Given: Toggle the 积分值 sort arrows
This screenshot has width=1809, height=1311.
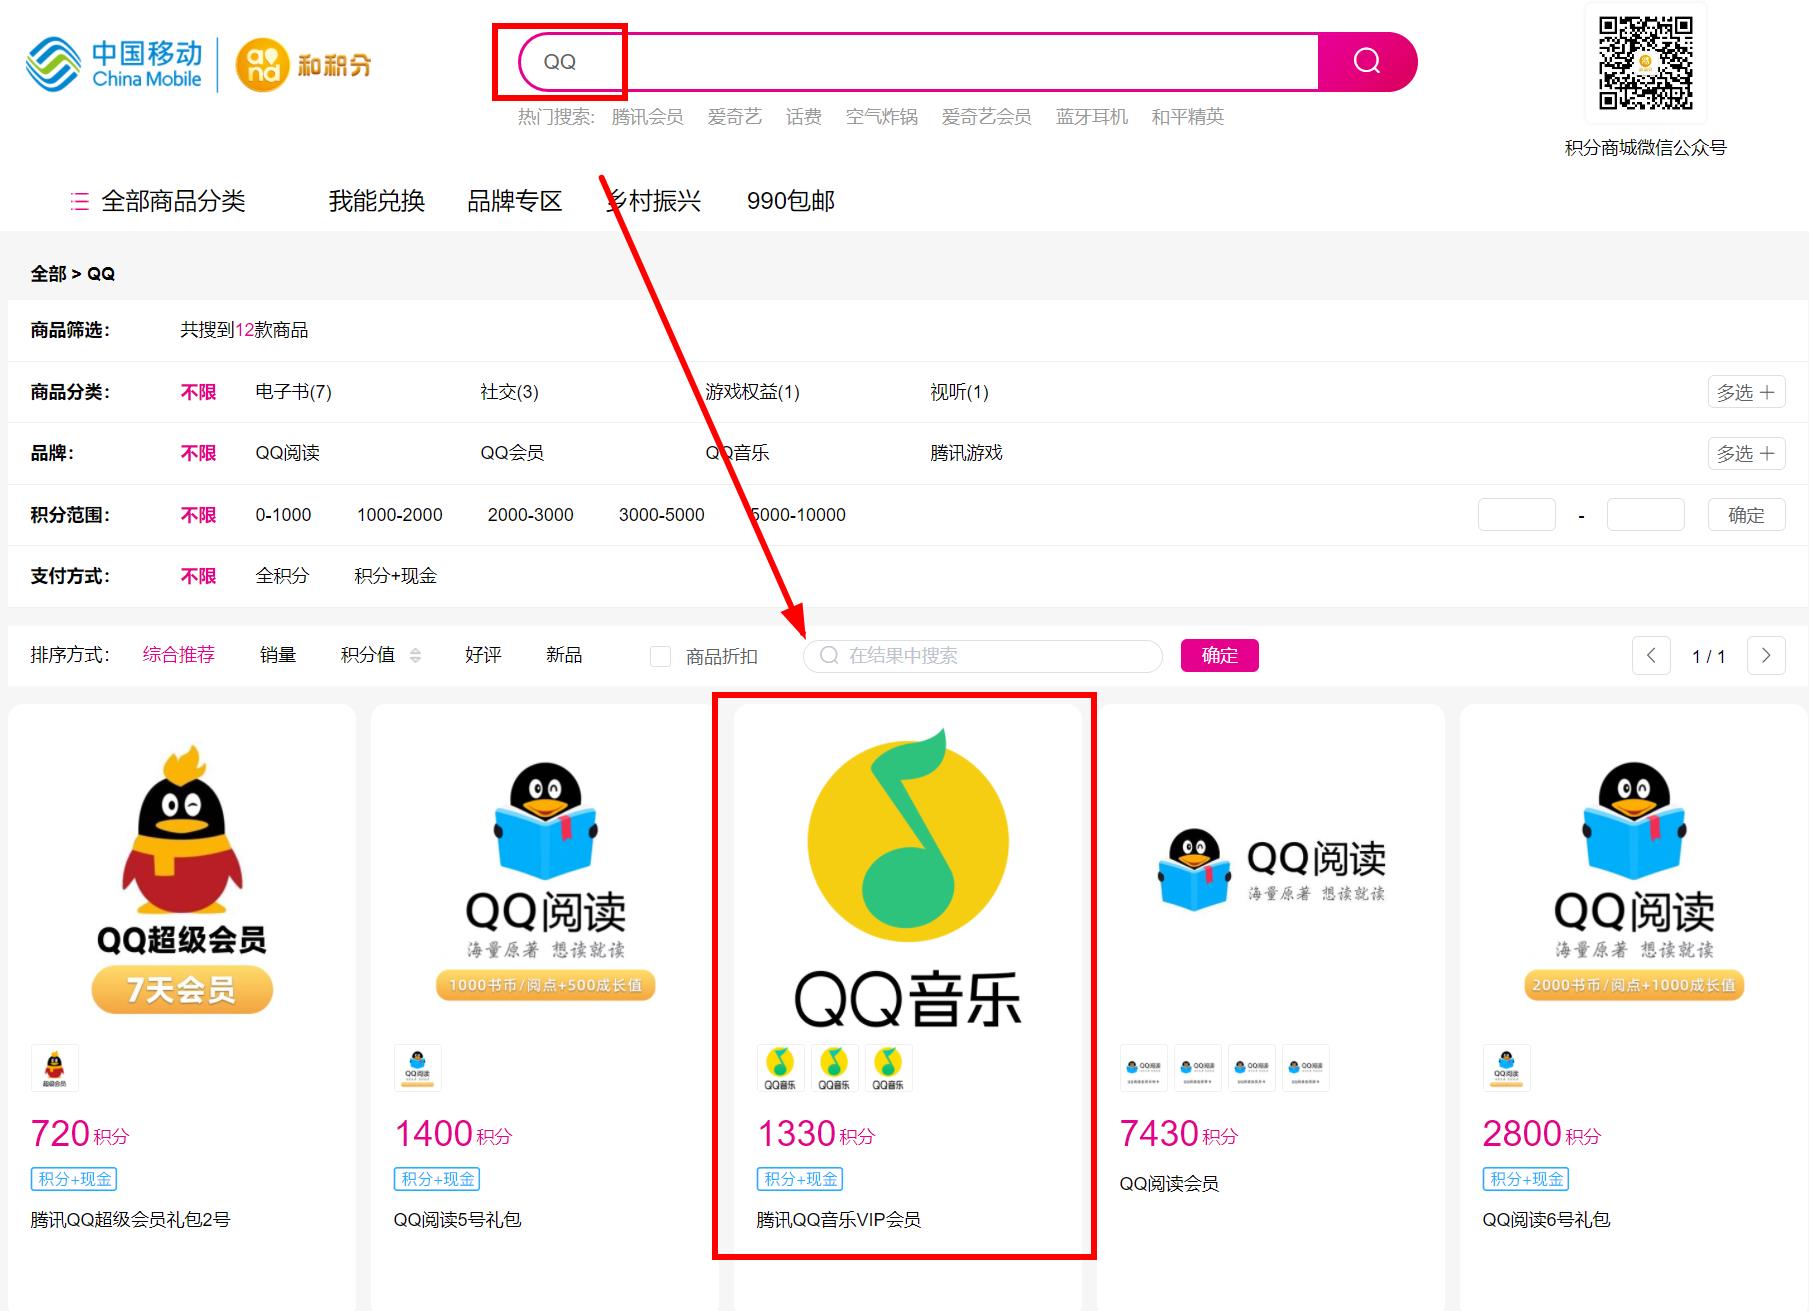Looking at the screenshot, I should coord(415,655).
